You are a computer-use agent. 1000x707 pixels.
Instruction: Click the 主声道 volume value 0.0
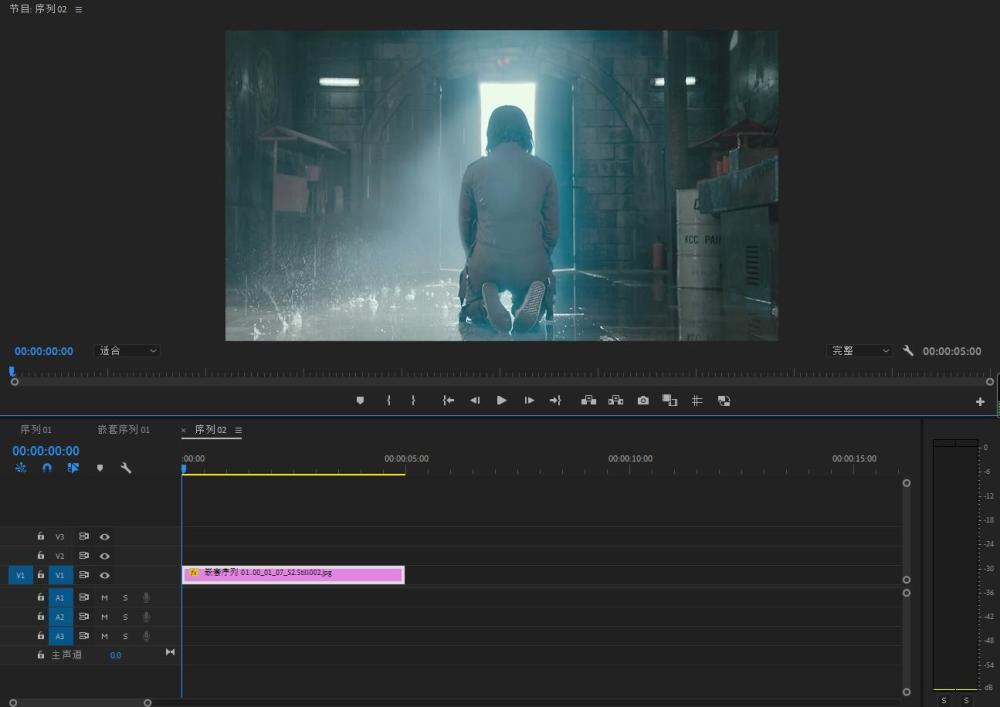click(116, 655)
